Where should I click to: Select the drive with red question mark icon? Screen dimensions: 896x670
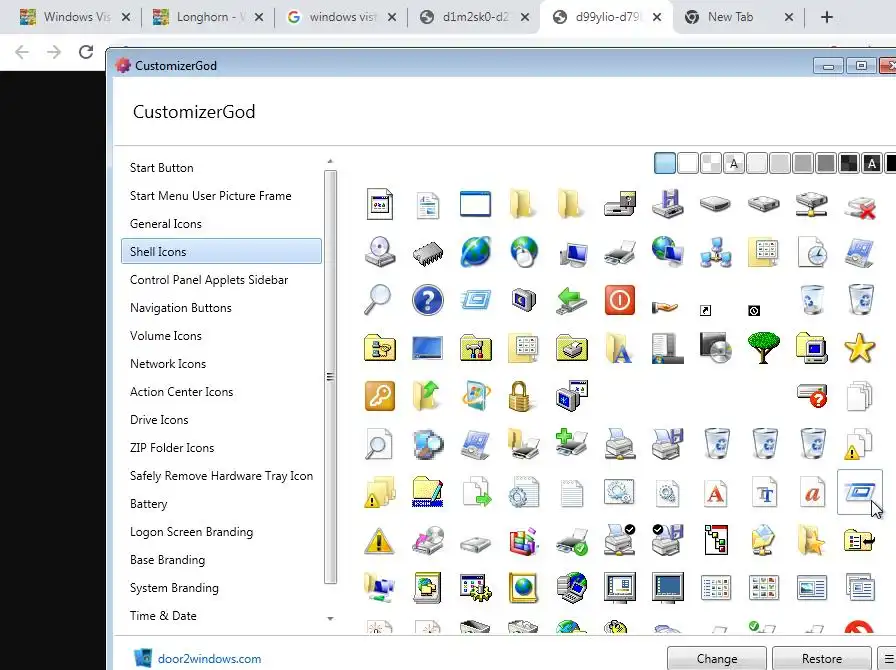point(813,396)
